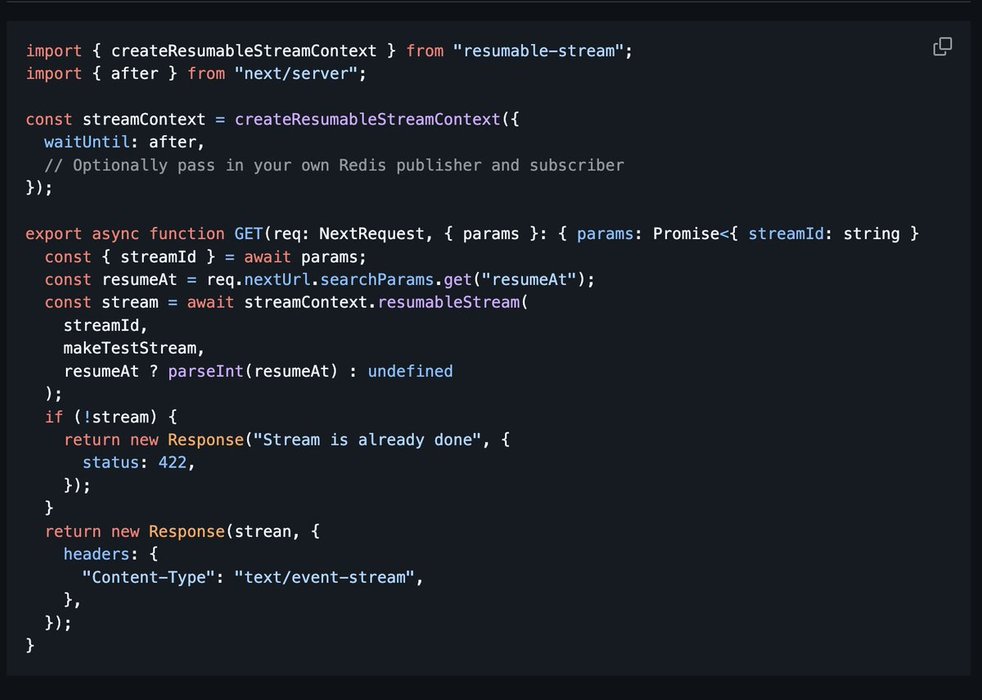Click the copy code icon
982x700 pixels.
coord(942,47)
